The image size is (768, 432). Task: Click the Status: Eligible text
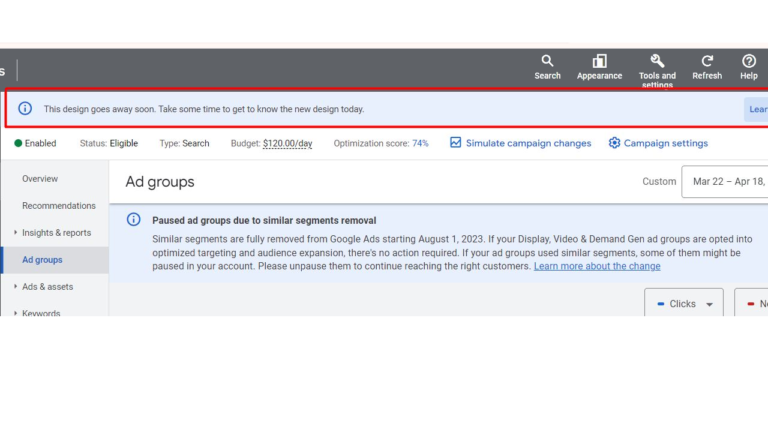[x=109, y=143]
